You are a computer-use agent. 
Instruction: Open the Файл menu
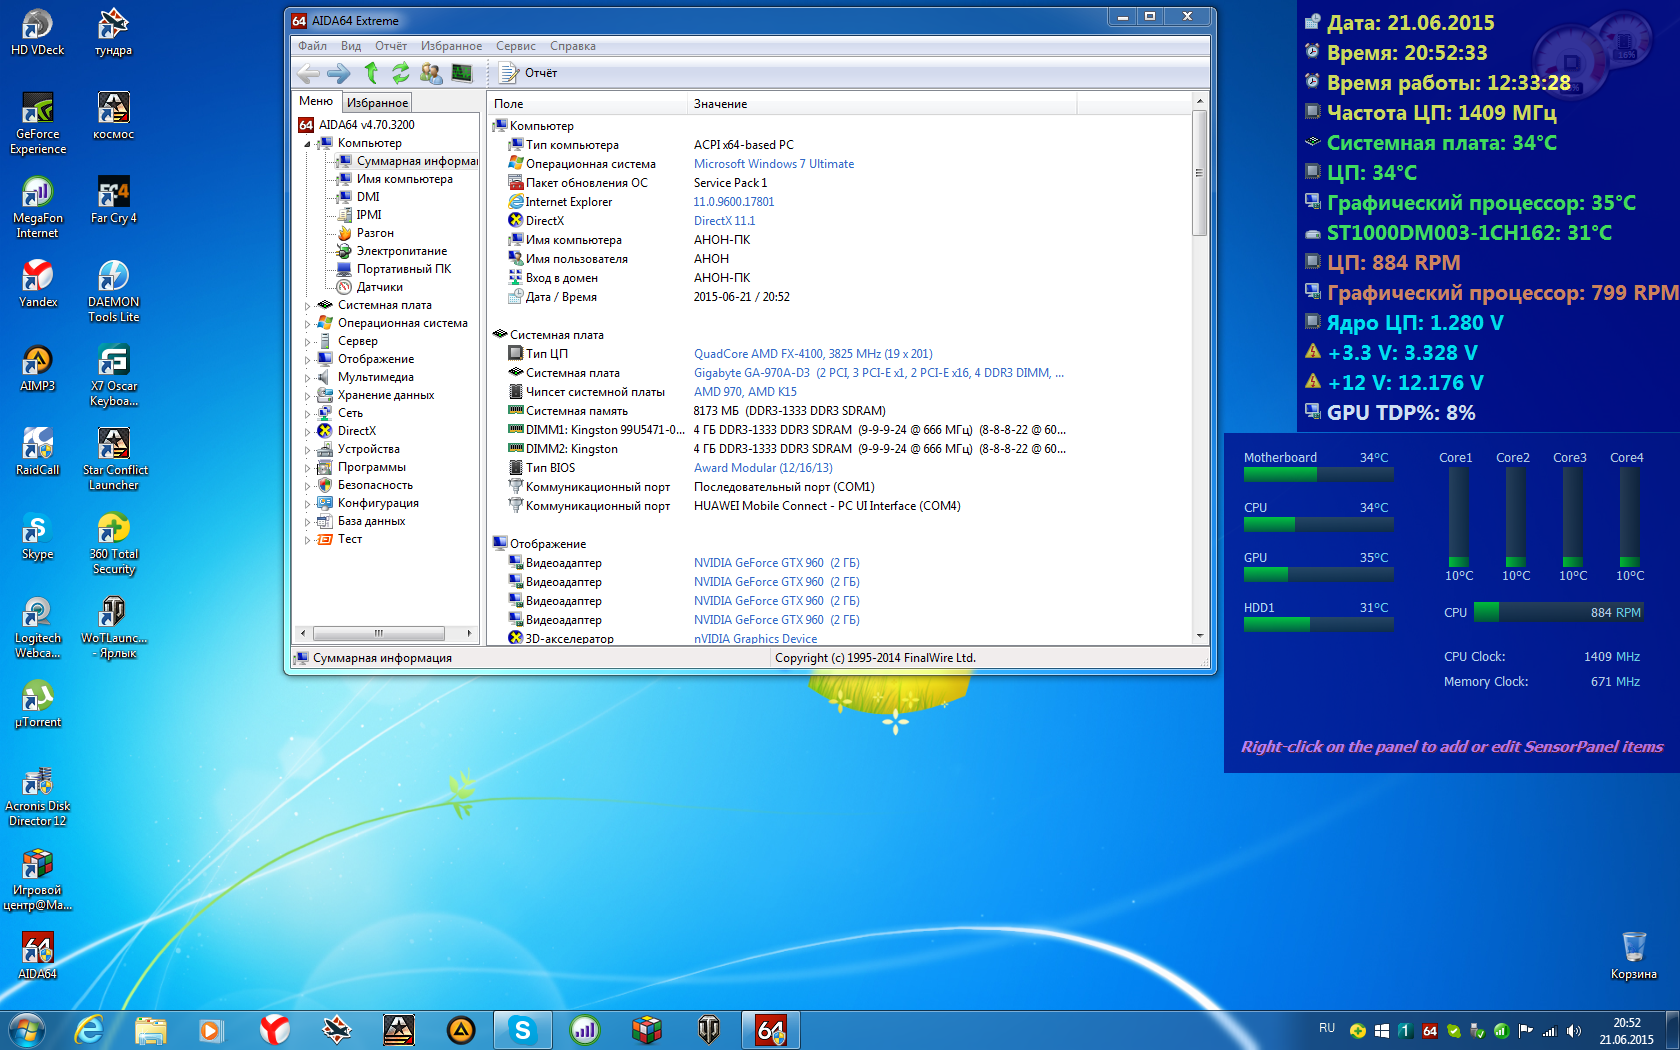(312, 46)
